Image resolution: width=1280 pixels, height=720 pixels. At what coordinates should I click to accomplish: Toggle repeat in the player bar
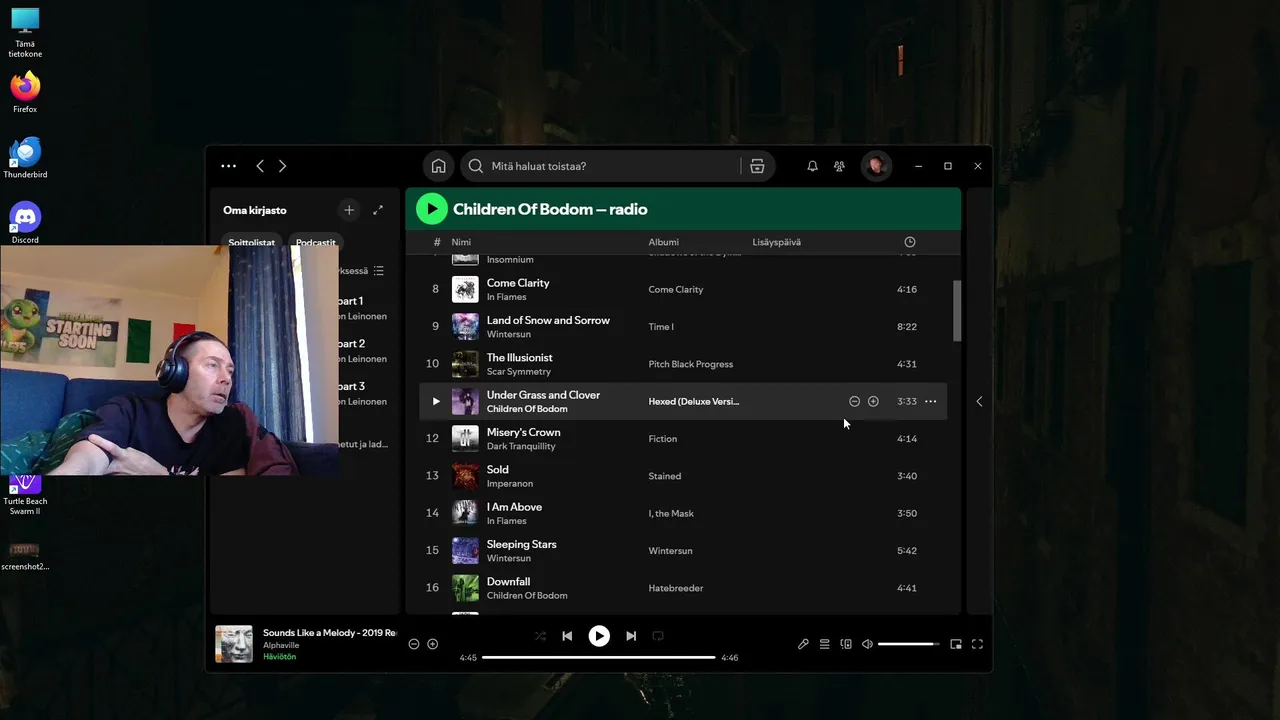coord(658,636)
